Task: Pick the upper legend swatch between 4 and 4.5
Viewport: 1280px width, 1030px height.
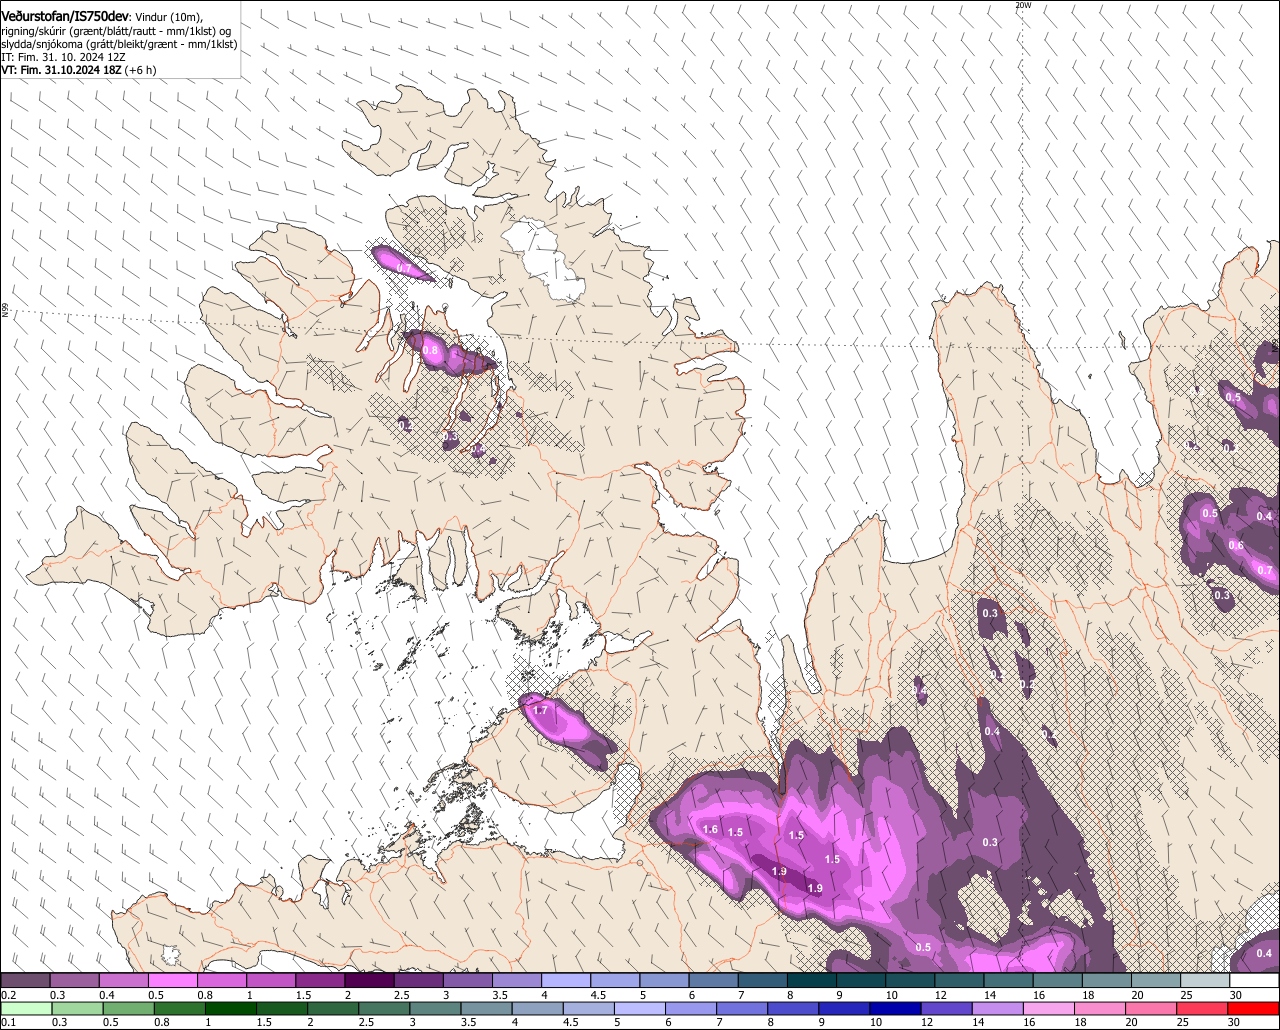Action: click(566, 980)
